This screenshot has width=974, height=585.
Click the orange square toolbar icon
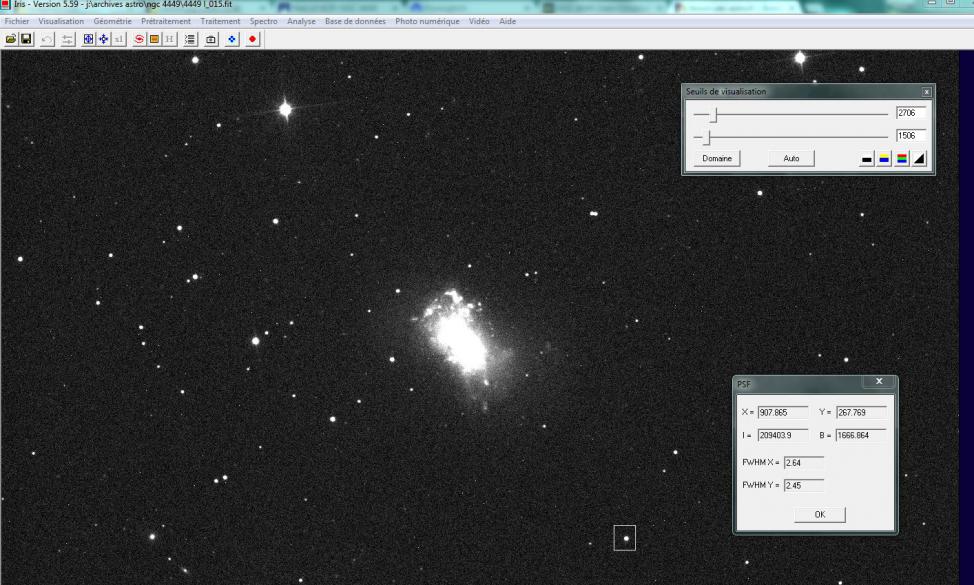(x=154, y=39)
